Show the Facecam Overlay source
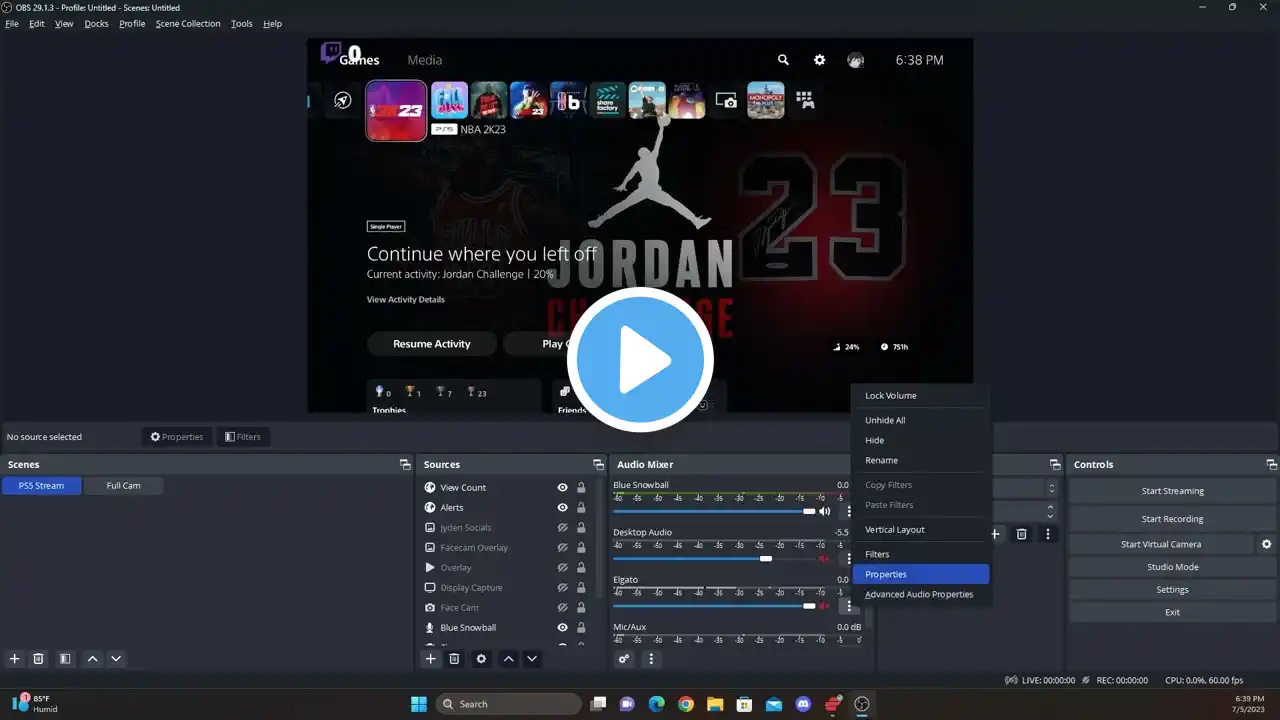 (x=563, y=548)
